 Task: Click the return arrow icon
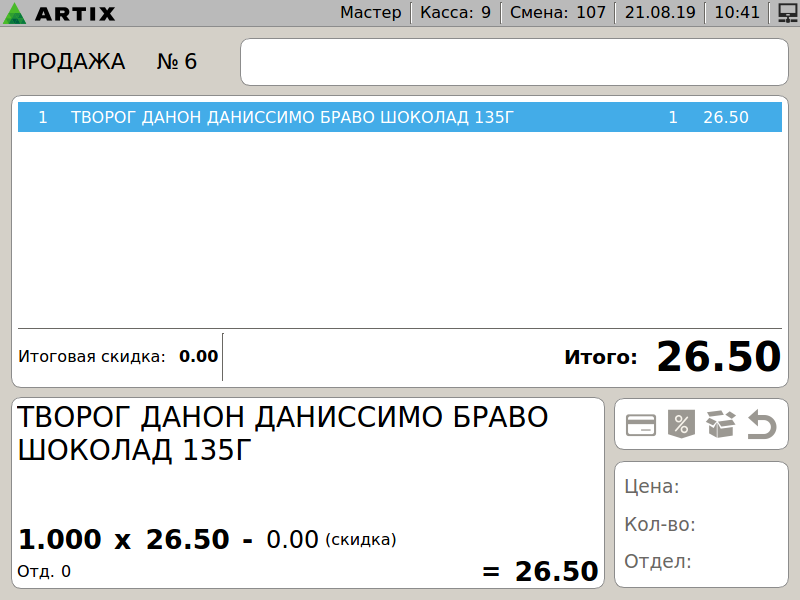pyautogui.click(x=762, y=425)
